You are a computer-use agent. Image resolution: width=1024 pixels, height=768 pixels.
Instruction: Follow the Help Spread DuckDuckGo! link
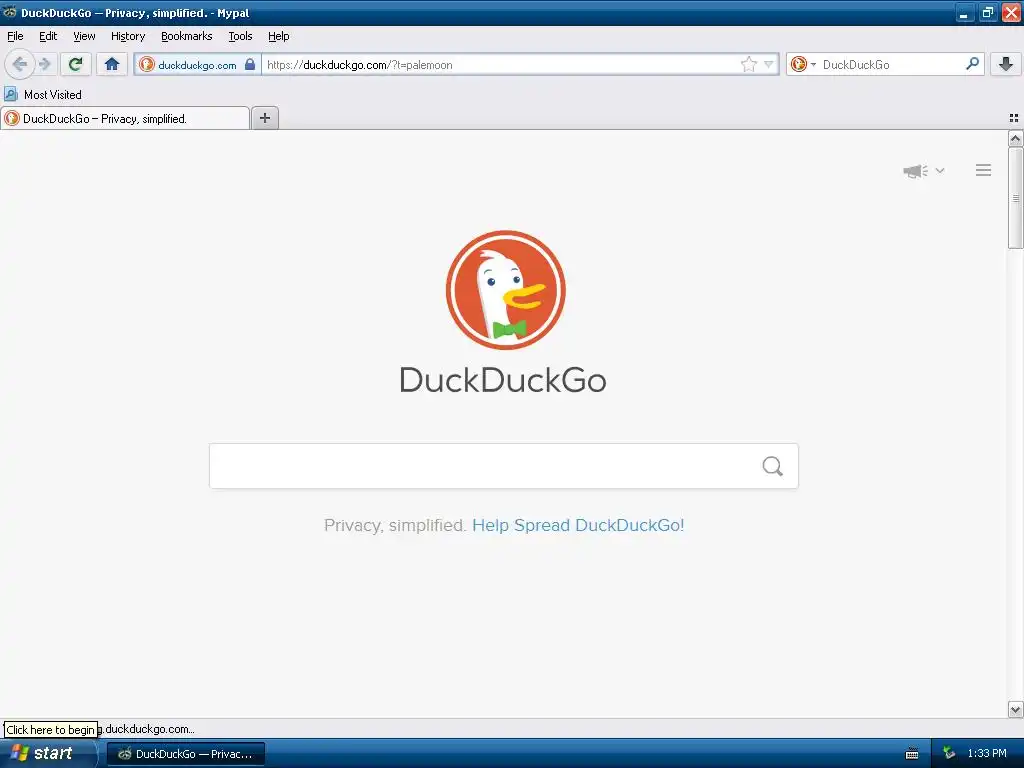click(578, 525)
